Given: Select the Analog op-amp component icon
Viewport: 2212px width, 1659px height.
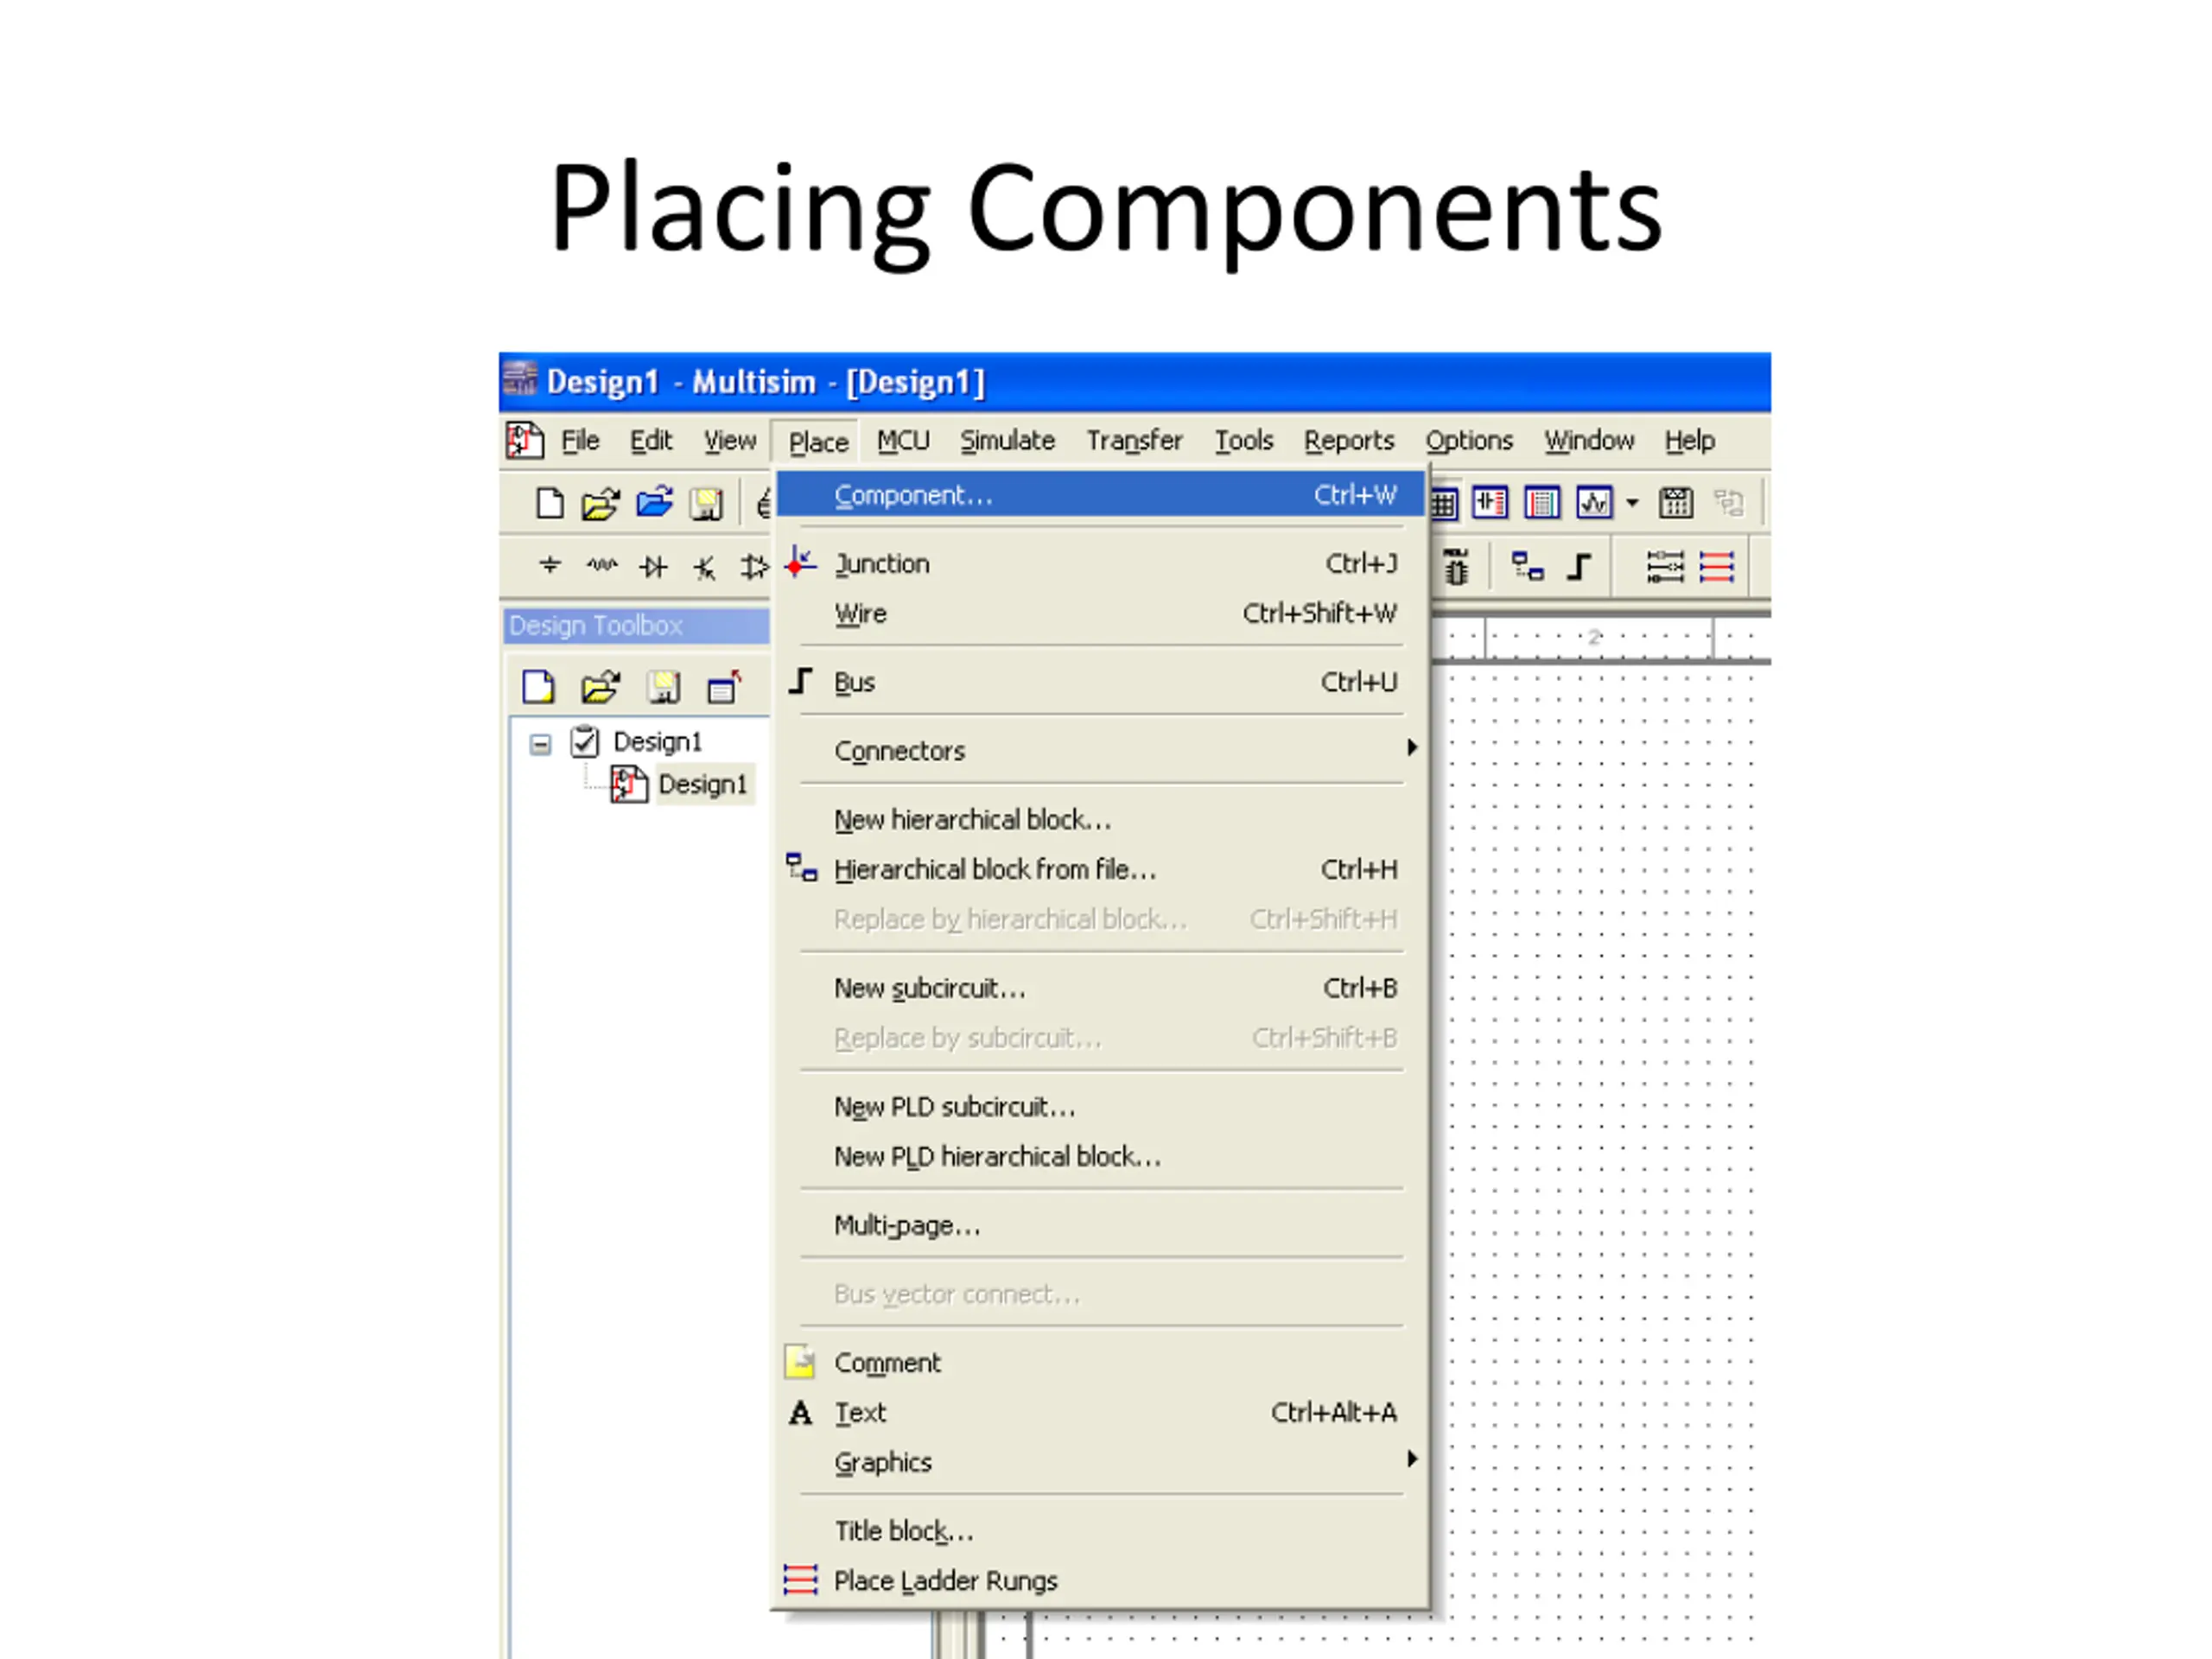Looking at the screenshot, I should pyautogui.click(x=754, y=567).
